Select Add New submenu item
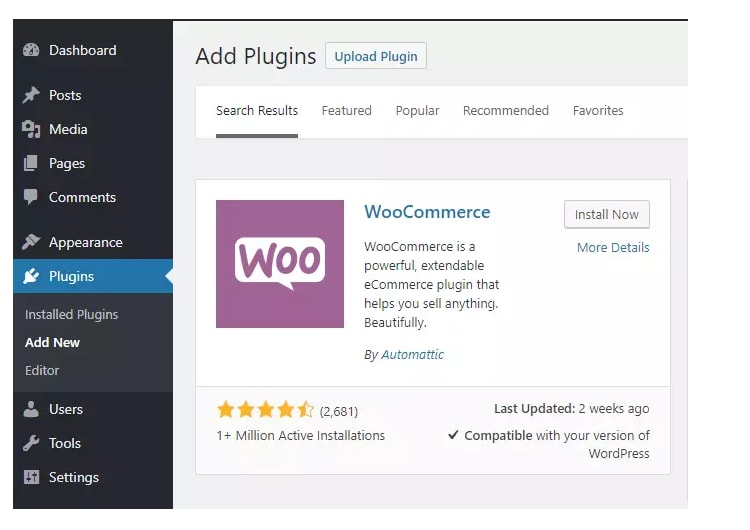The height and width of the screenshot is (530, 750). pyautogui.click(x=53, y=342)
